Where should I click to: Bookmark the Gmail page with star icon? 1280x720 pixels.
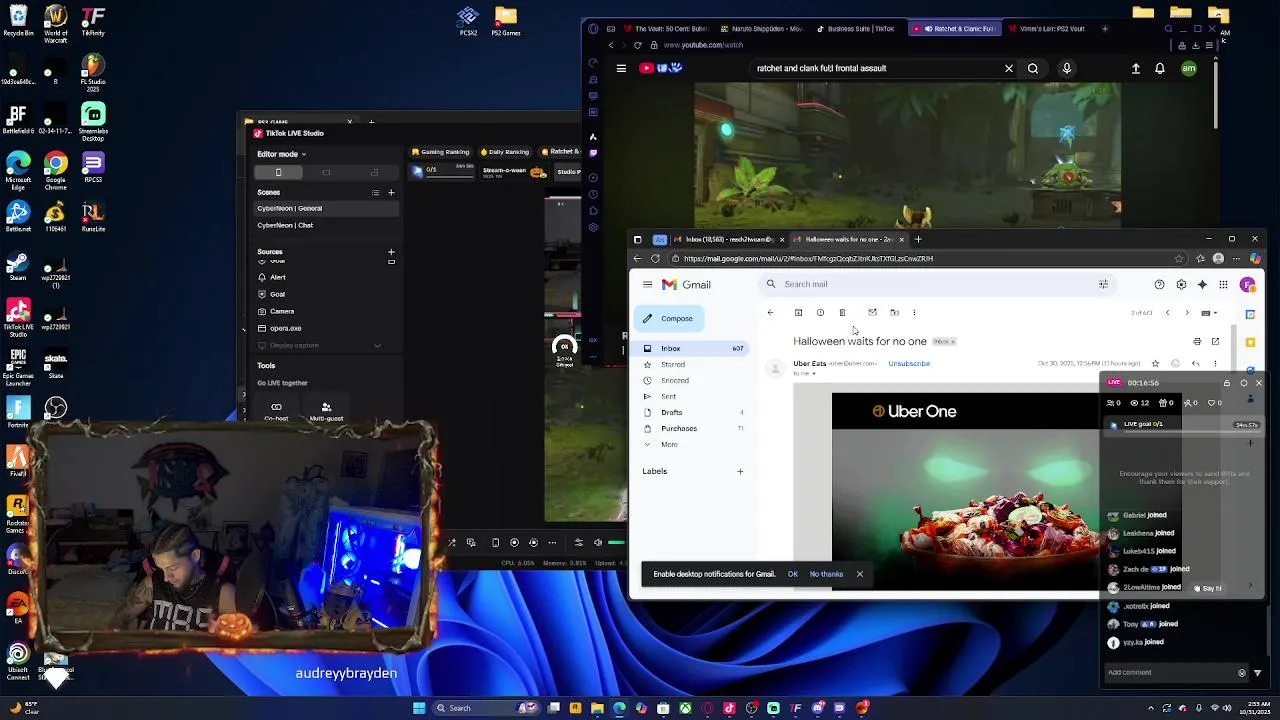coord(1179,259)
